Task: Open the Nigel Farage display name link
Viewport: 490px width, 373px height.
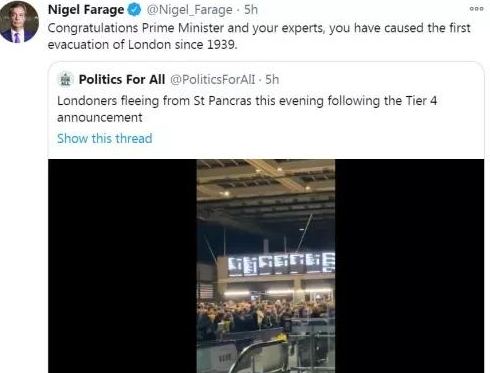Action: [86, 10]
